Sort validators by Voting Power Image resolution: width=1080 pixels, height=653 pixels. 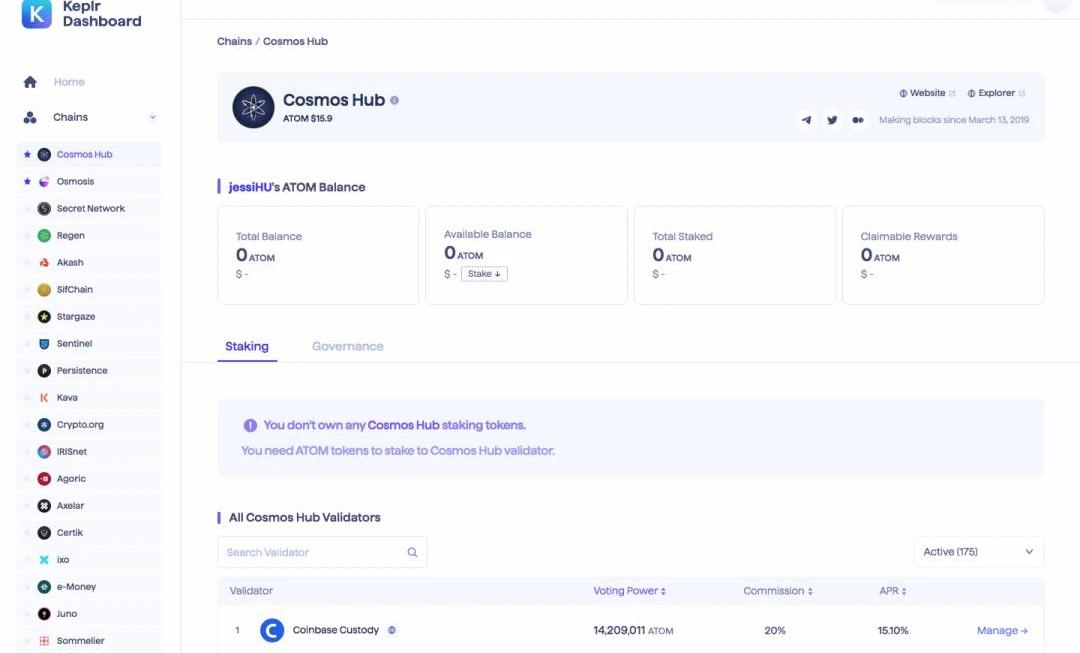[629, 591]
